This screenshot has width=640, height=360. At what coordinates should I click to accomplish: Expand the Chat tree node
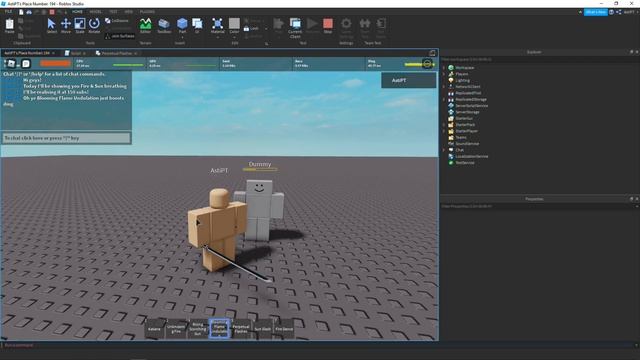tap(444, 150)
